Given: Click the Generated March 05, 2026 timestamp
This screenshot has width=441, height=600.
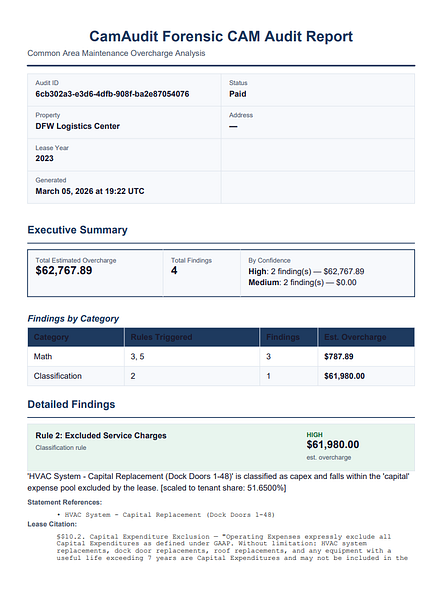Looking at the screenshot, I should point(90,191).
